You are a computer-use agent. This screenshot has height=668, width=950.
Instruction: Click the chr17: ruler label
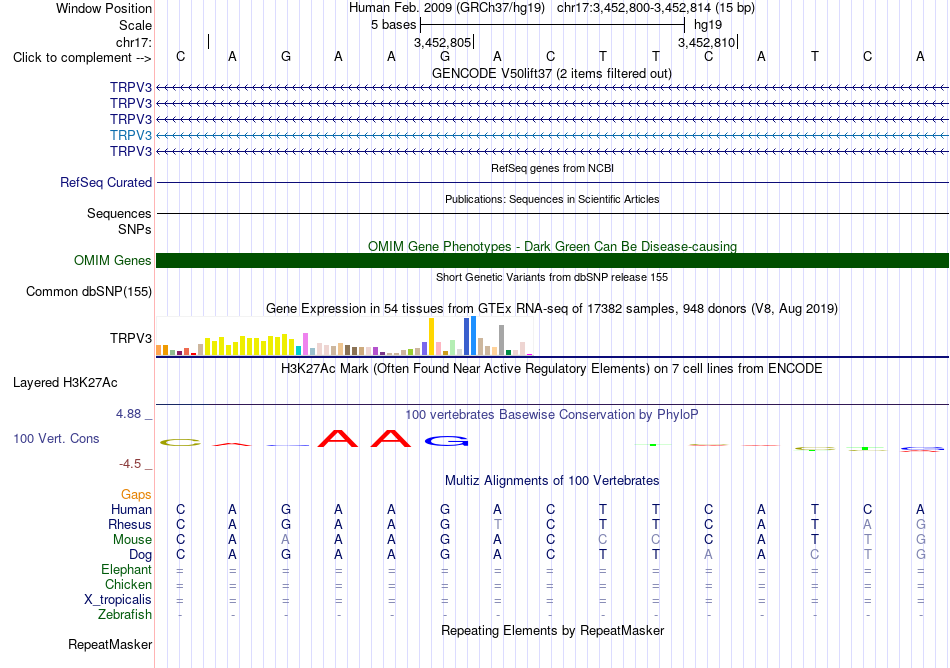(134, 42)
